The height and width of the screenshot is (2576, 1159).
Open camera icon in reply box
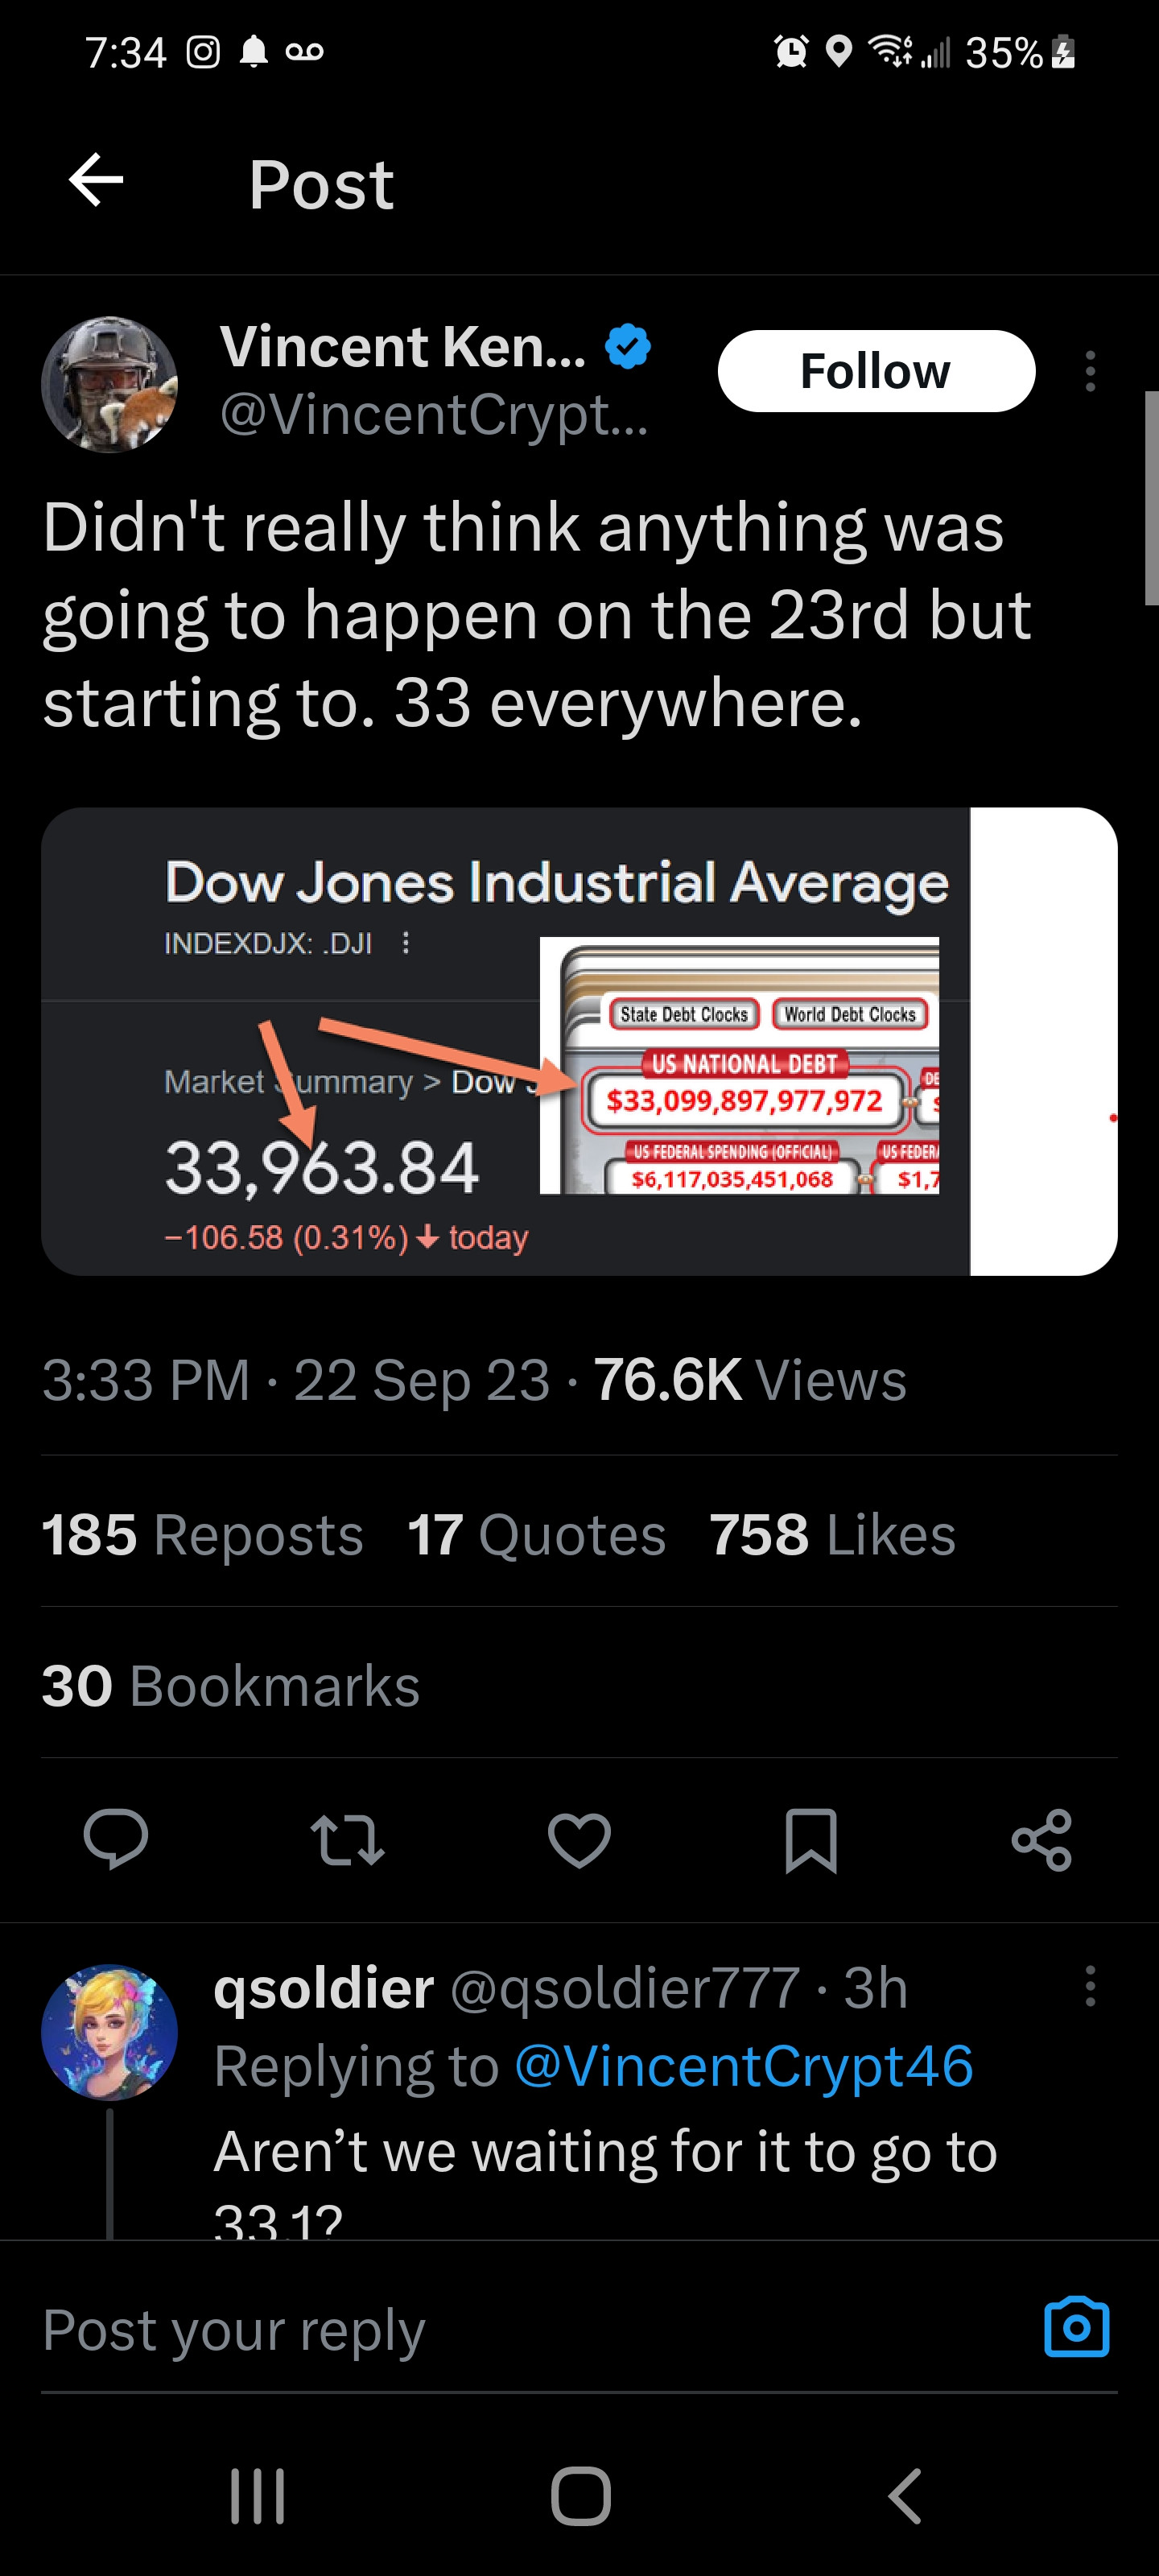tap(1076, 2328)
